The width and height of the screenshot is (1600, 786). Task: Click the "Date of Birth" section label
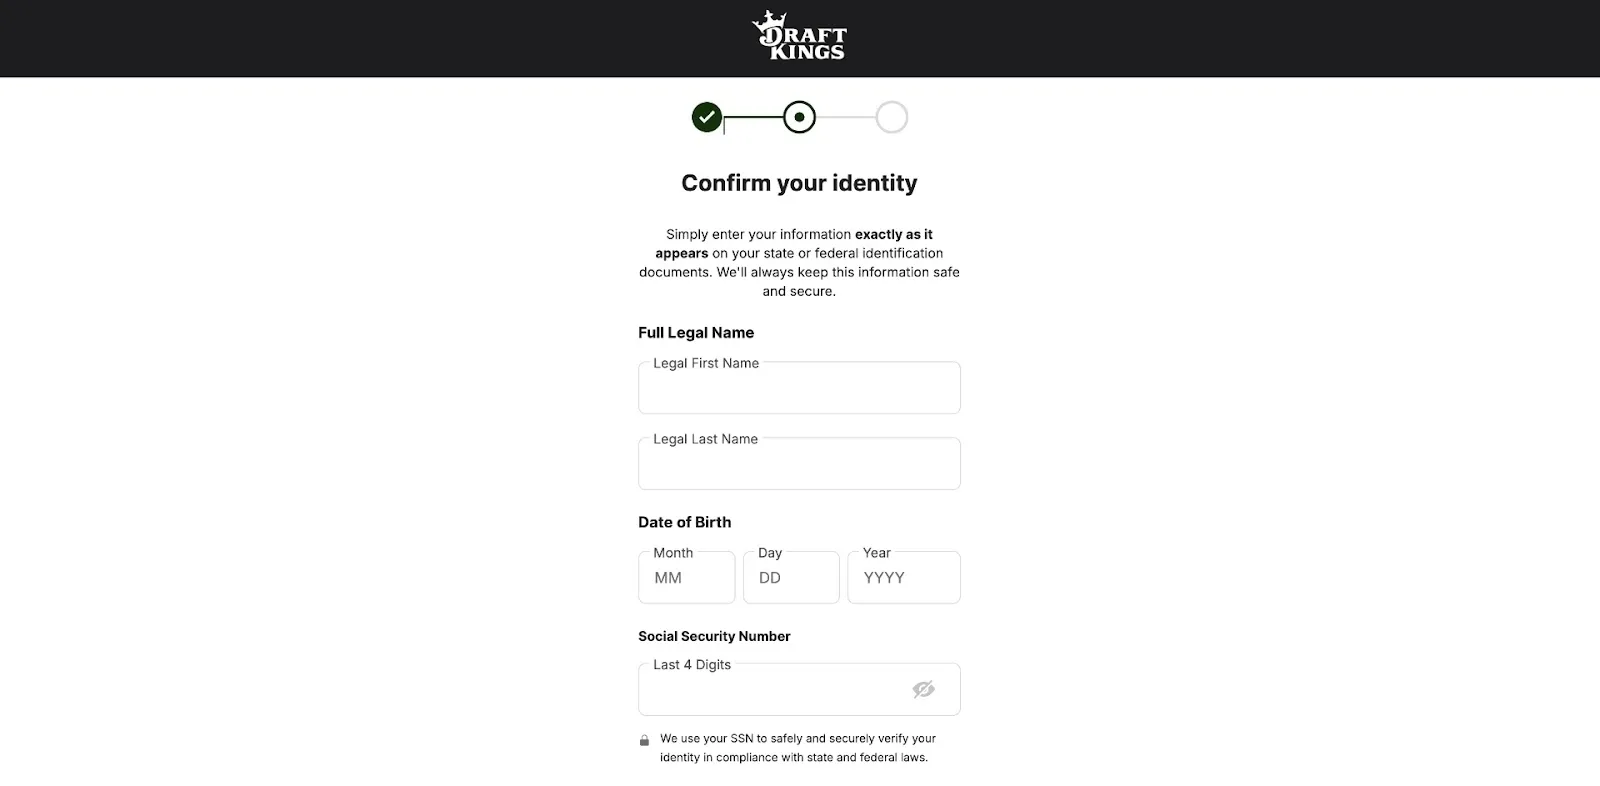[x=684, y=522]
